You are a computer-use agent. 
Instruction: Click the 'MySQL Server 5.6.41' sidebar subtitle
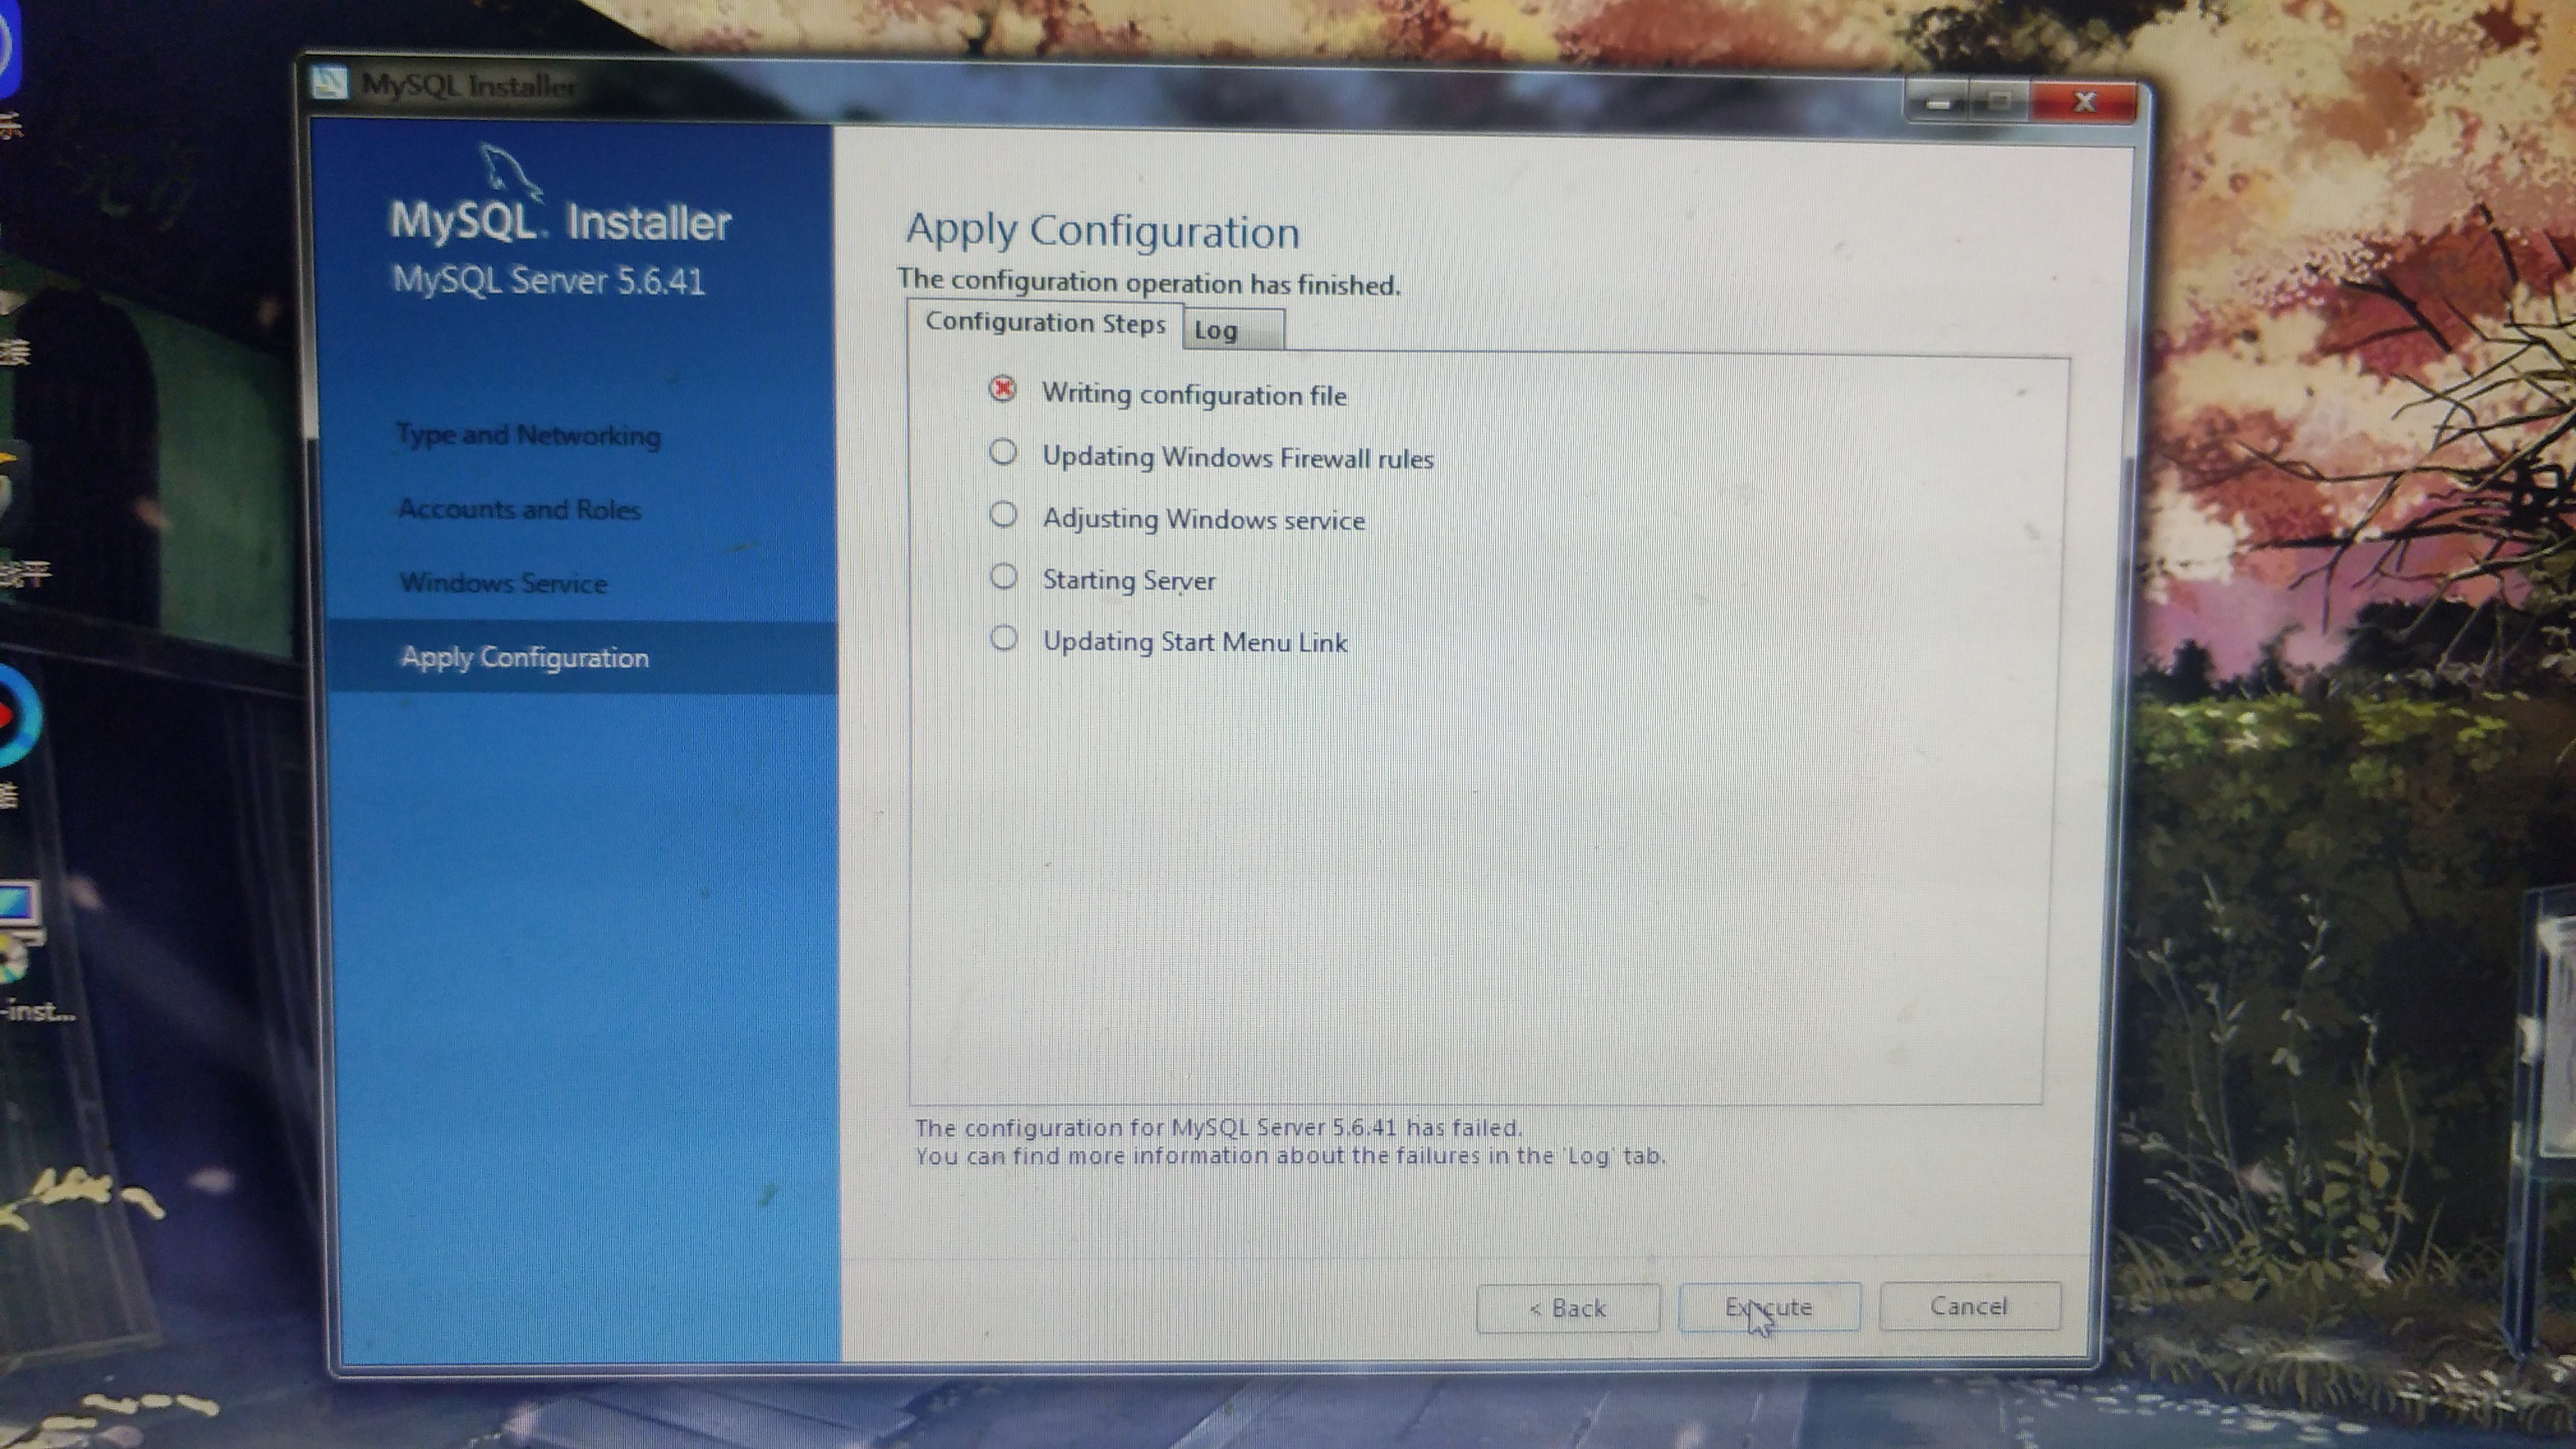548,280
